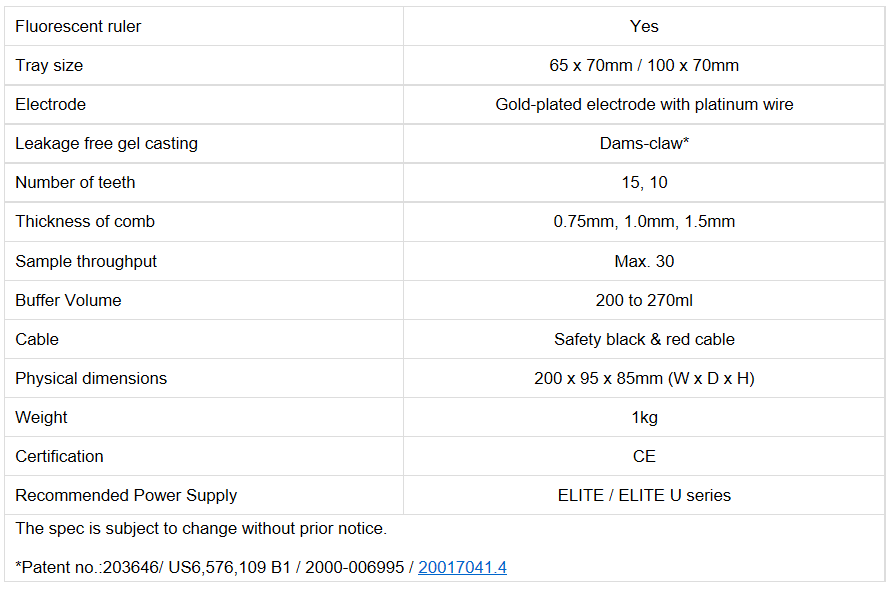Click the Electrode row label
The height and width of the screenshot is (591, 889).
click(51, 104)
